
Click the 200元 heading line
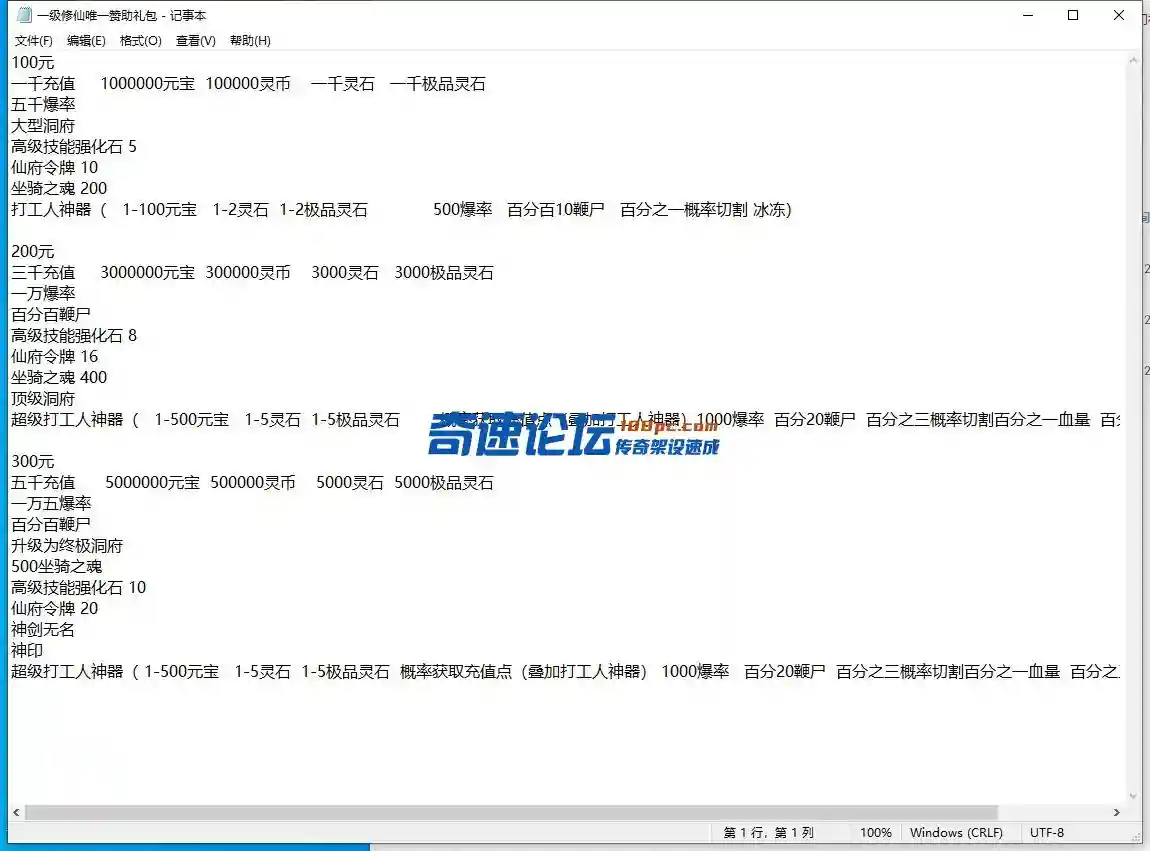[32, 252]
